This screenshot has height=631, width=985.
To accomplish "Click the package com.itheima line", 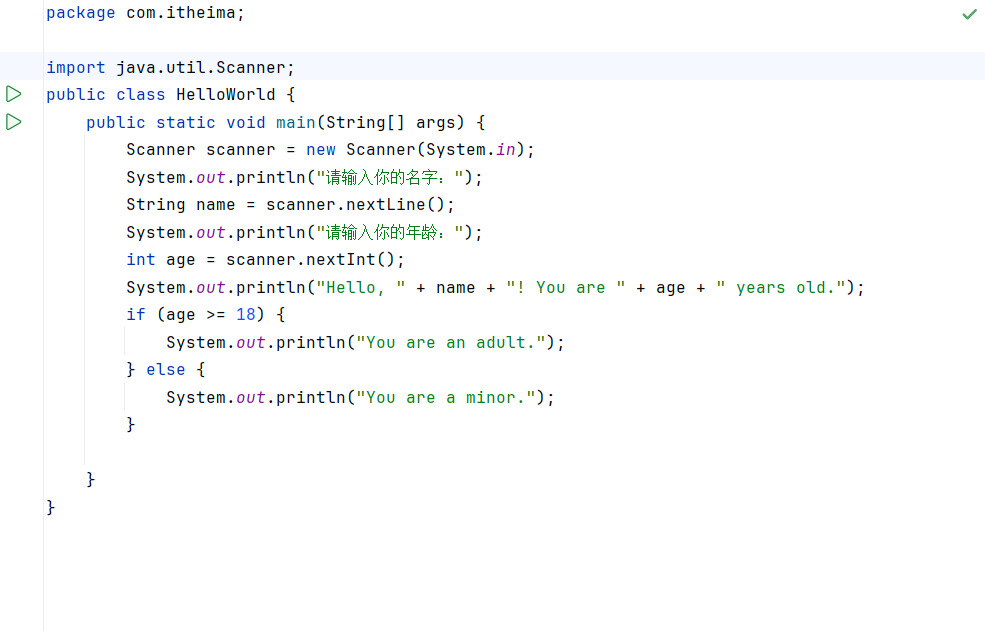I will coord(145,13).
